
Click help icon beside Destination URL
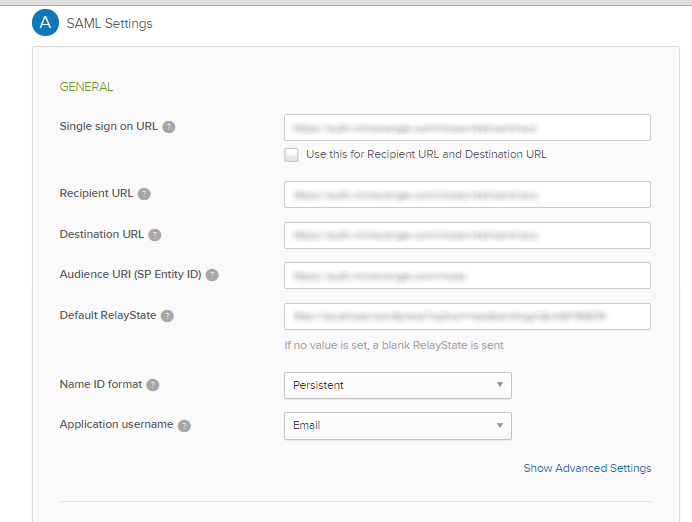pyautogui.click(x=155, y=235)
